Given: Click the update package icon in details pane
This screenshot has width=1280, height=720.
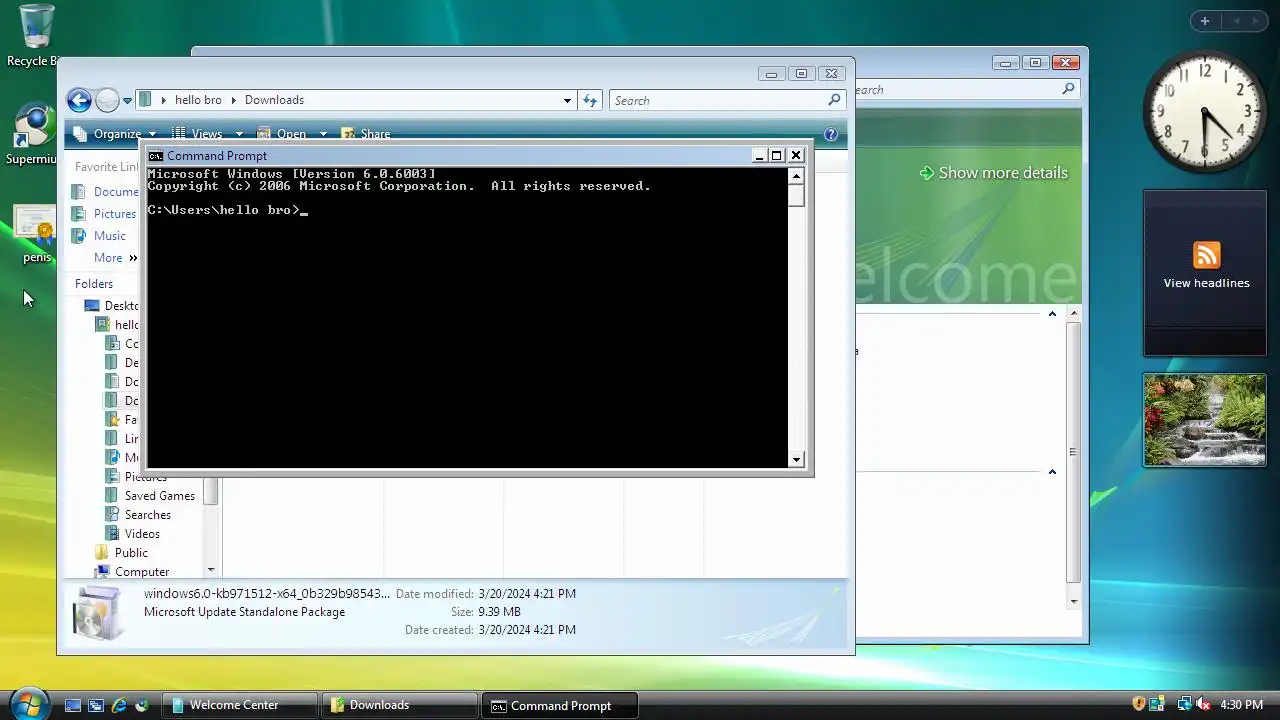Looking at the screenshot, I should coord(98,612).
